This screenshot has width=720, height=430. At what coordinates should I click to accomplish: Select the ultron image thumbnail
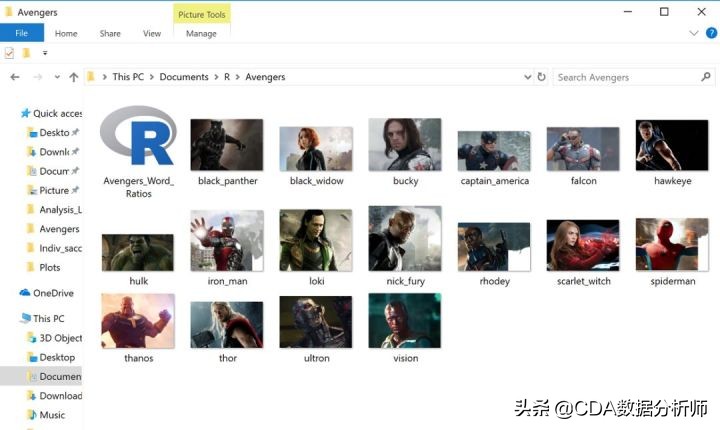(x=316, y=322)
